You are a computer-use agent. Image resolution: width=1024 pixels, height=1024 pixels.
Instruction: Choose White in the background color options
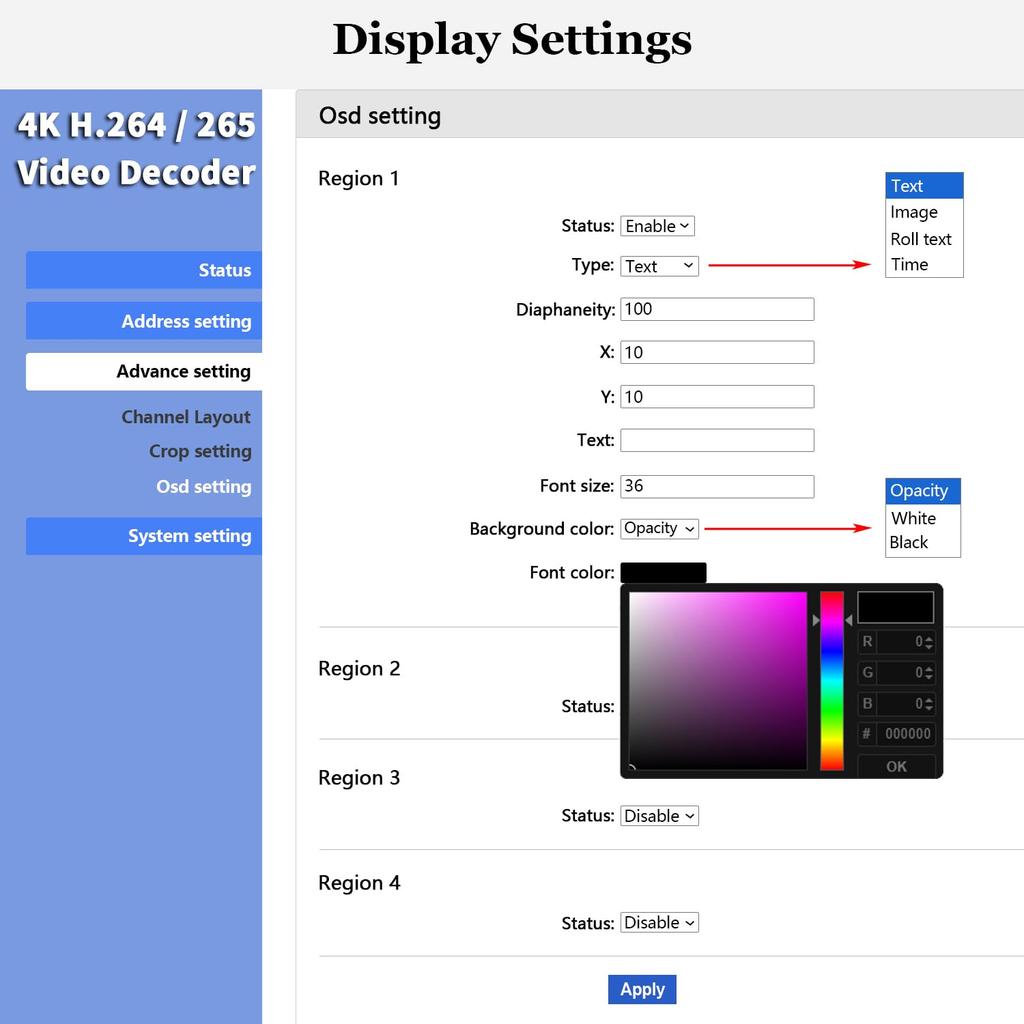pyautogui.click(x=913, y=518)
